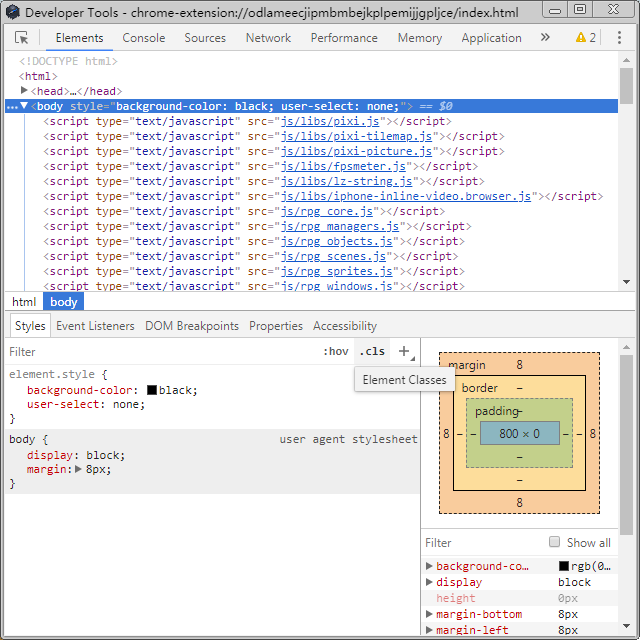Image resolution: width=640 pixels, height=640 pixels.
Task: Open the warnings count indicator
Action: [x=586, y=38]
